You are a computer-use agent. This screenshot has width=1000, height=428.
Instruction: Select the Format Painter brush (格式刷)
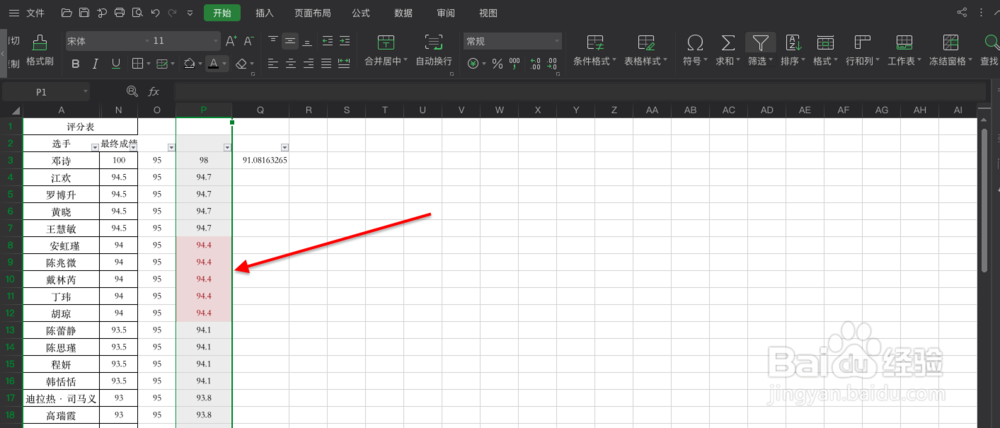coord(40,51)
